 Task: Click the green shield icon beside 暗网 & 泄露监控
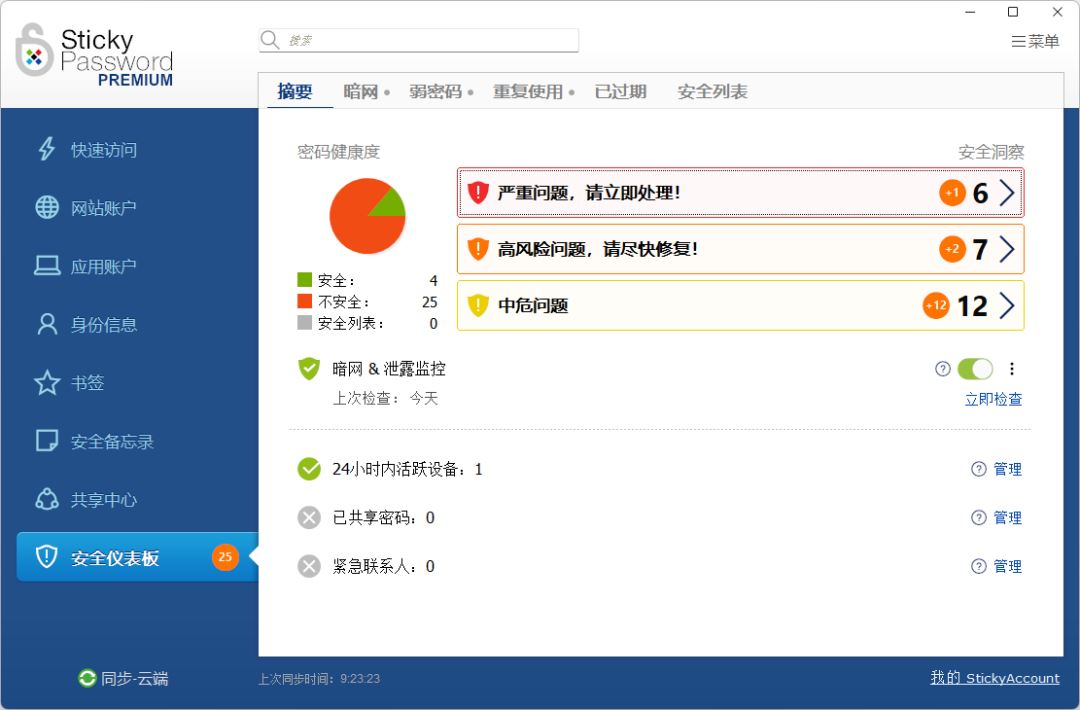309,368
